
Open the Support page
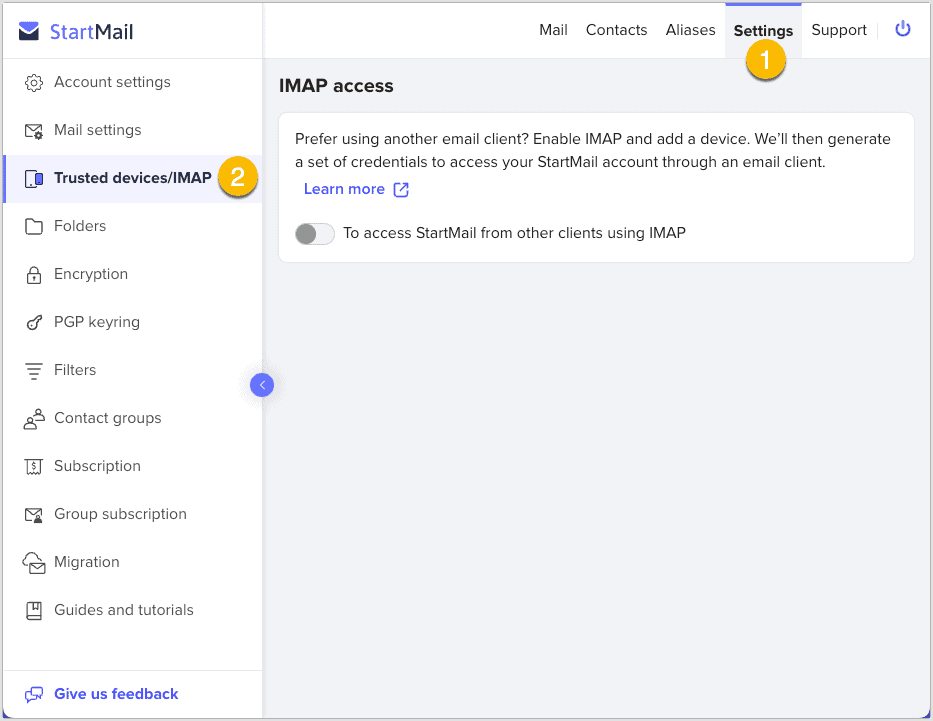(838, 30)
